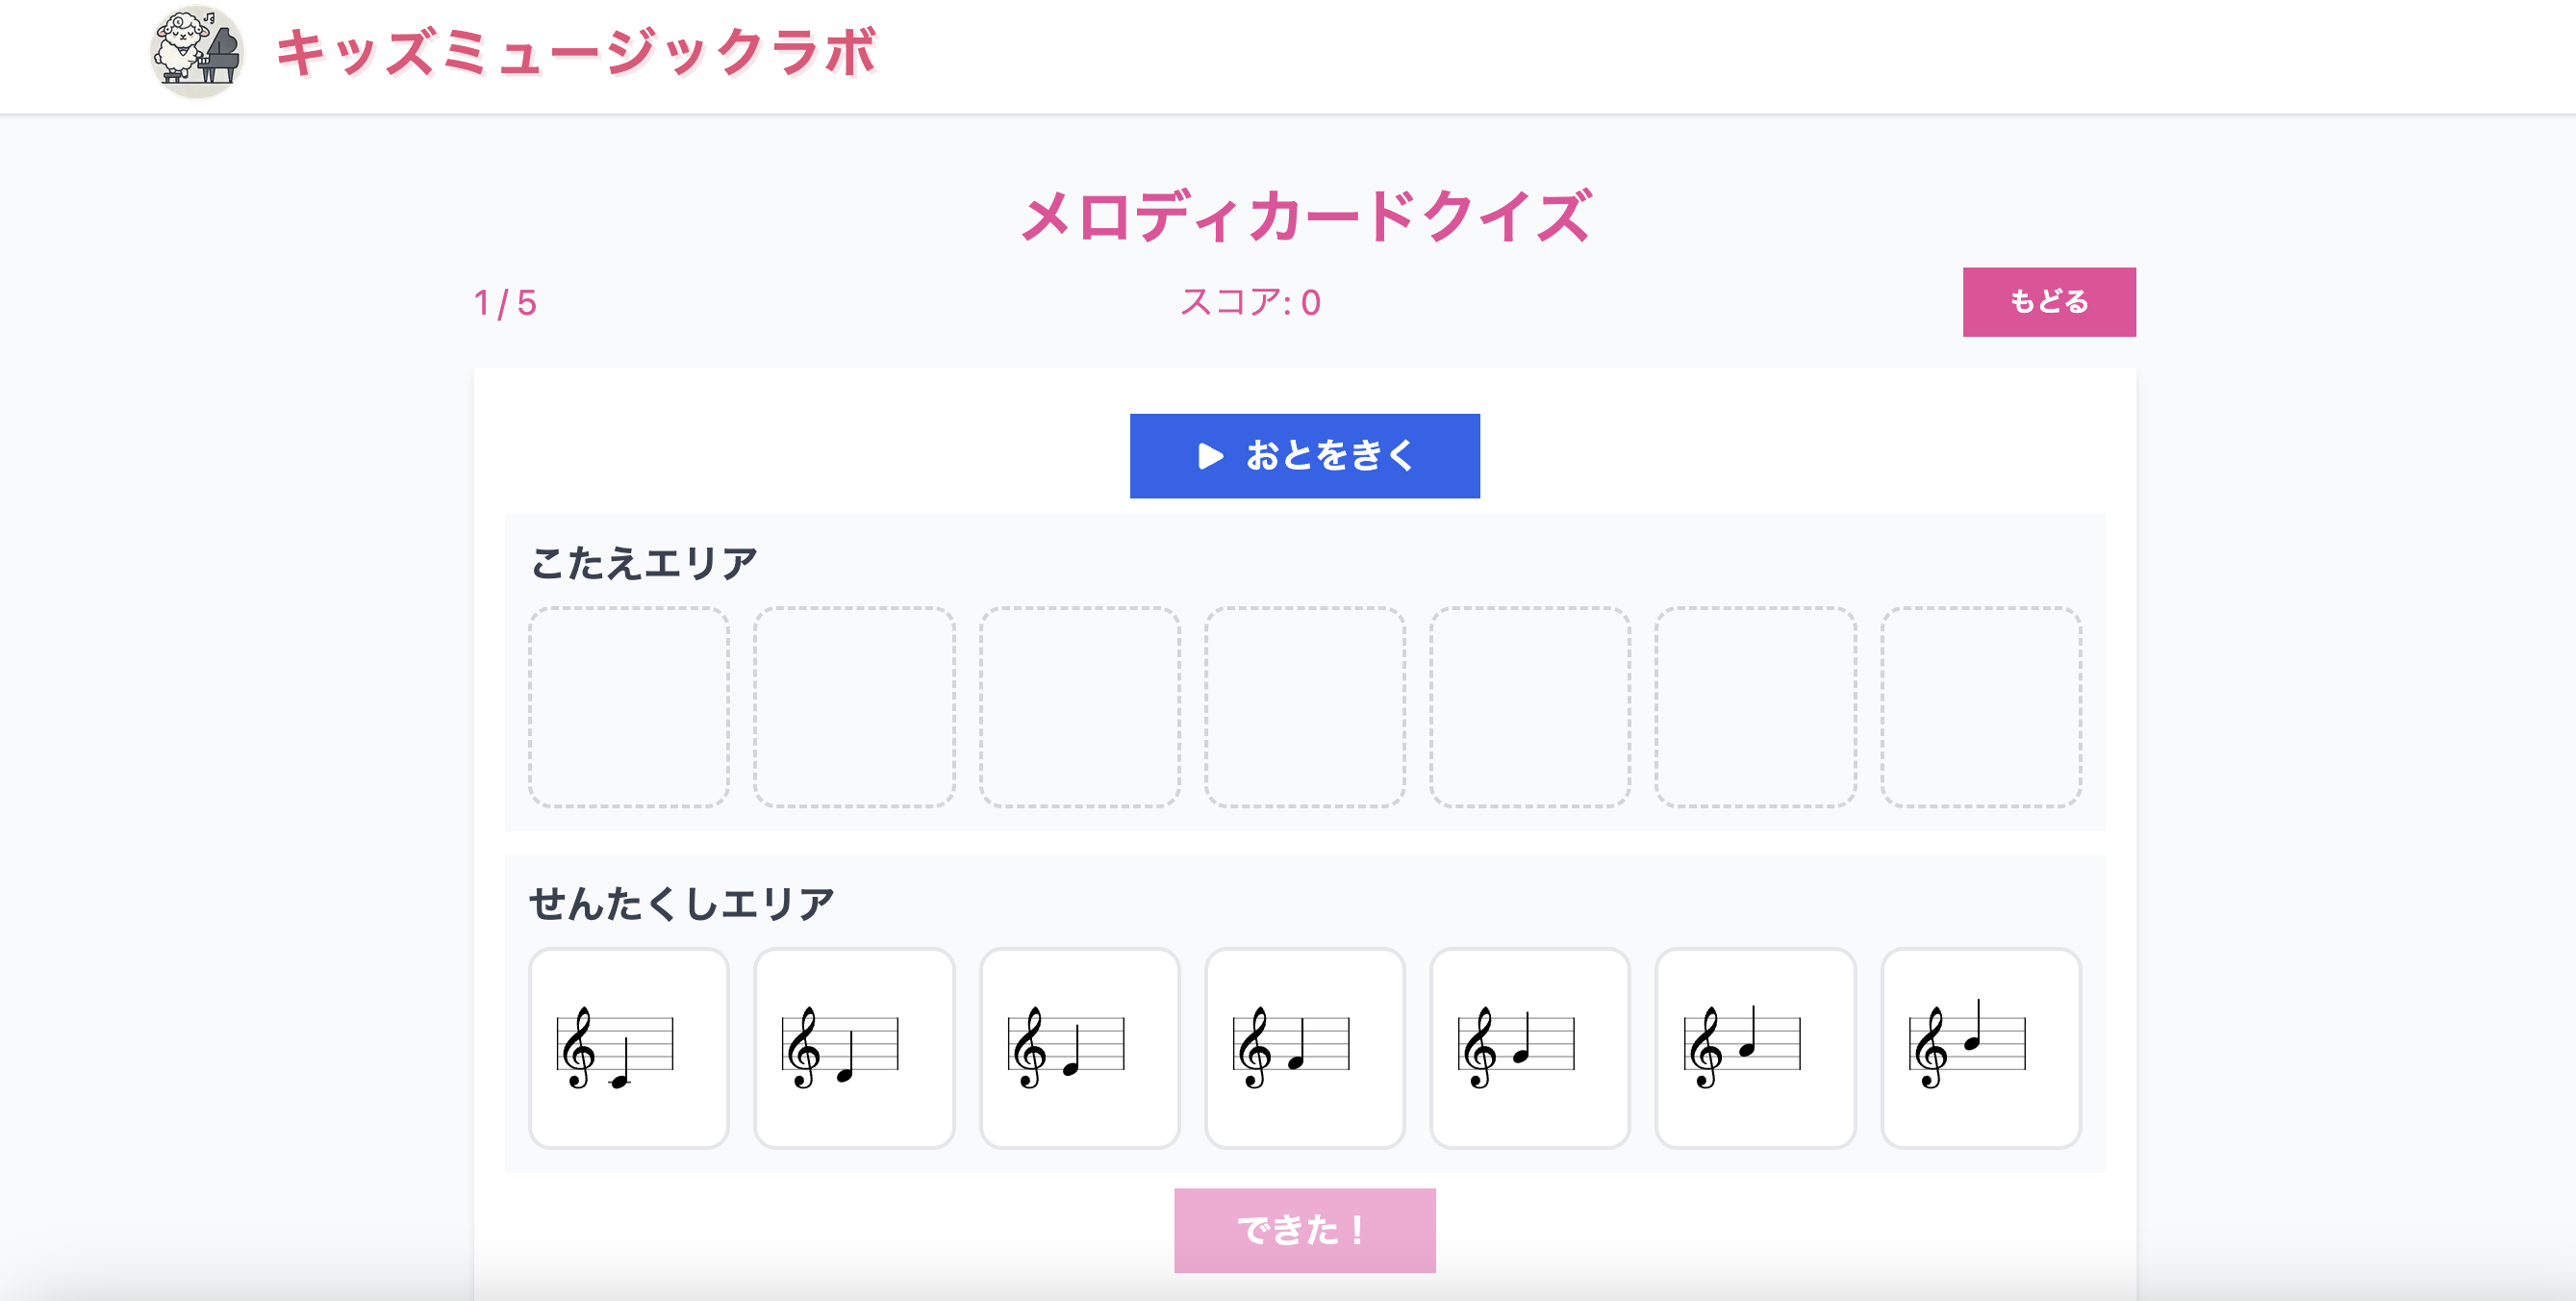Submit answer with the できた！ button
This screenshot has width=2576, height=1301.
[1304, 1229]
